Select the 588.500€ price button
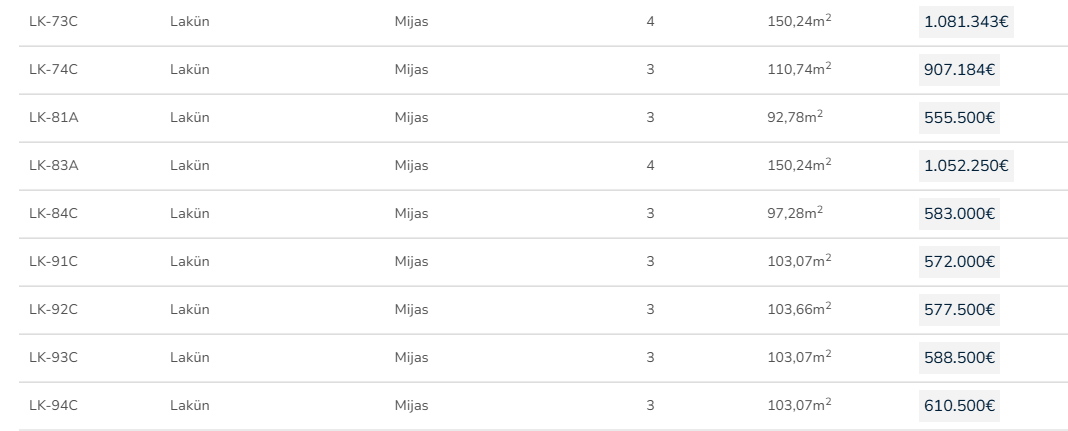This screenshot has height=431, width=1068. click(x=959, y=357)
